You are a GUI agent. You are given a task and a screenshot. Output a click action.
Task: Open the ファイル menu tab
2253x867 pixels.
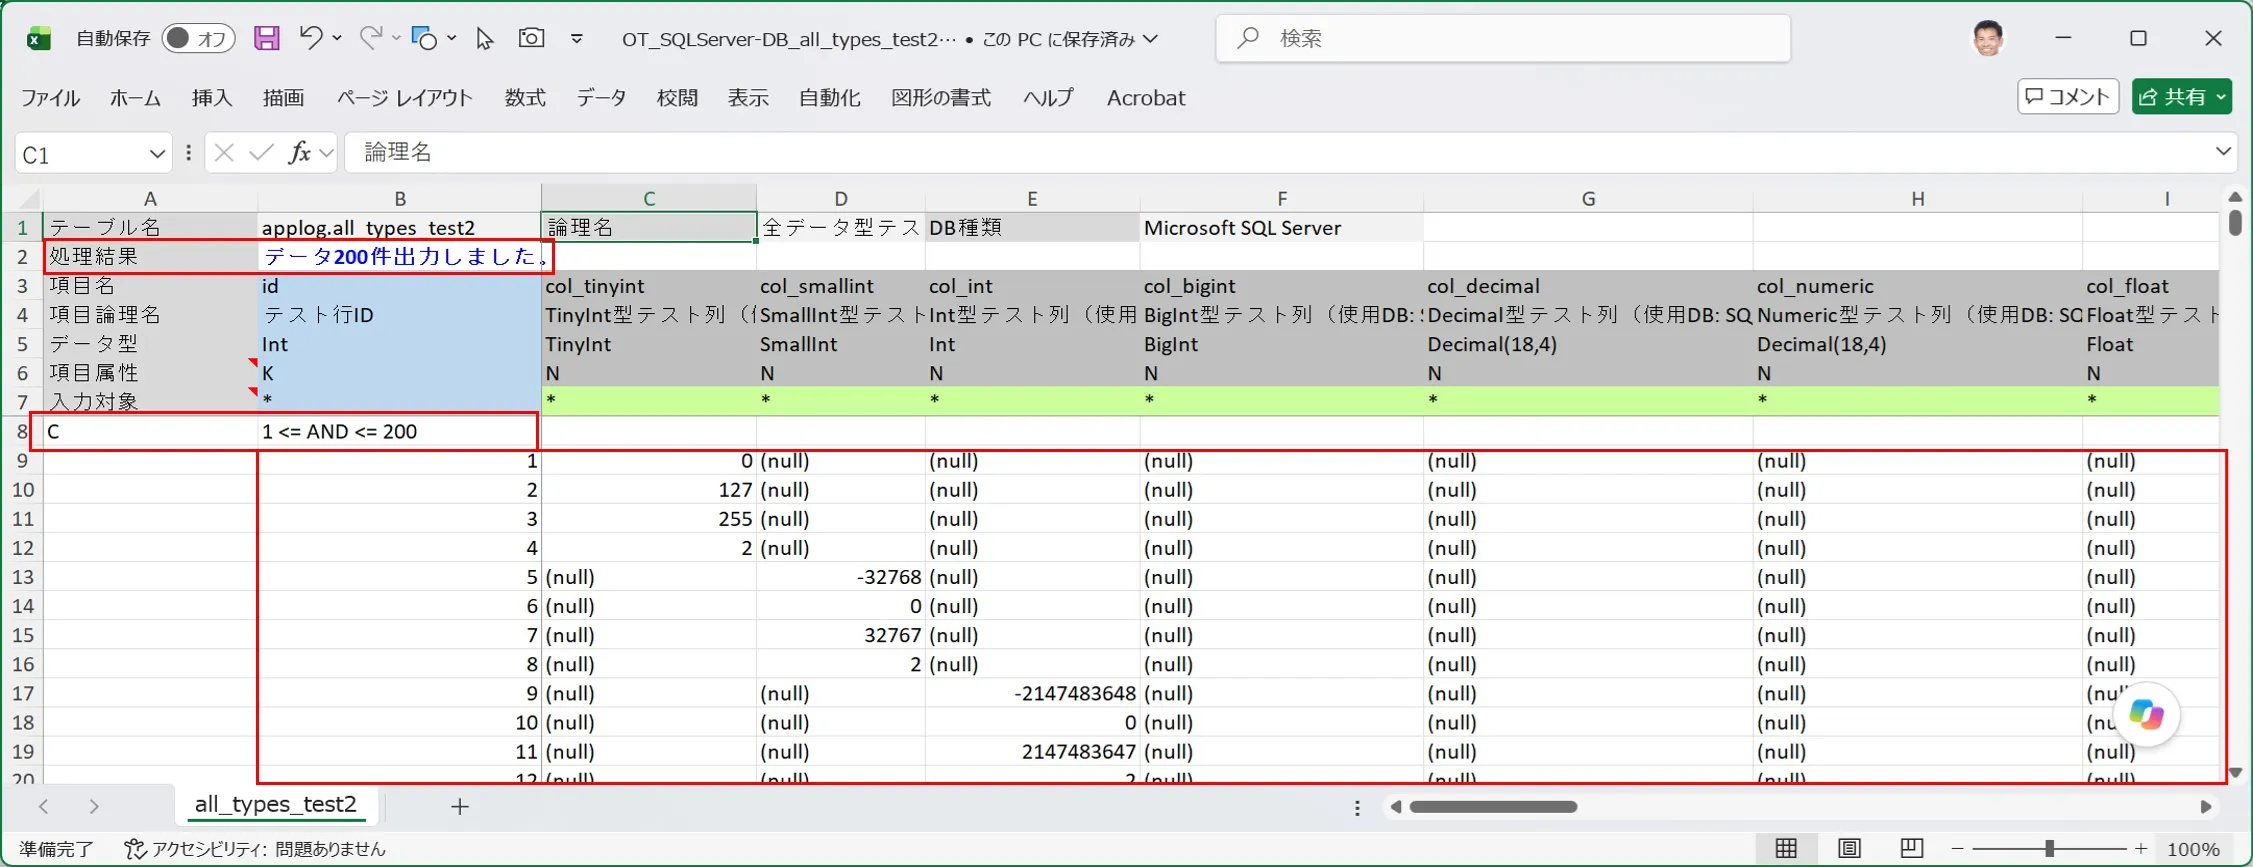tap(50, 98)
